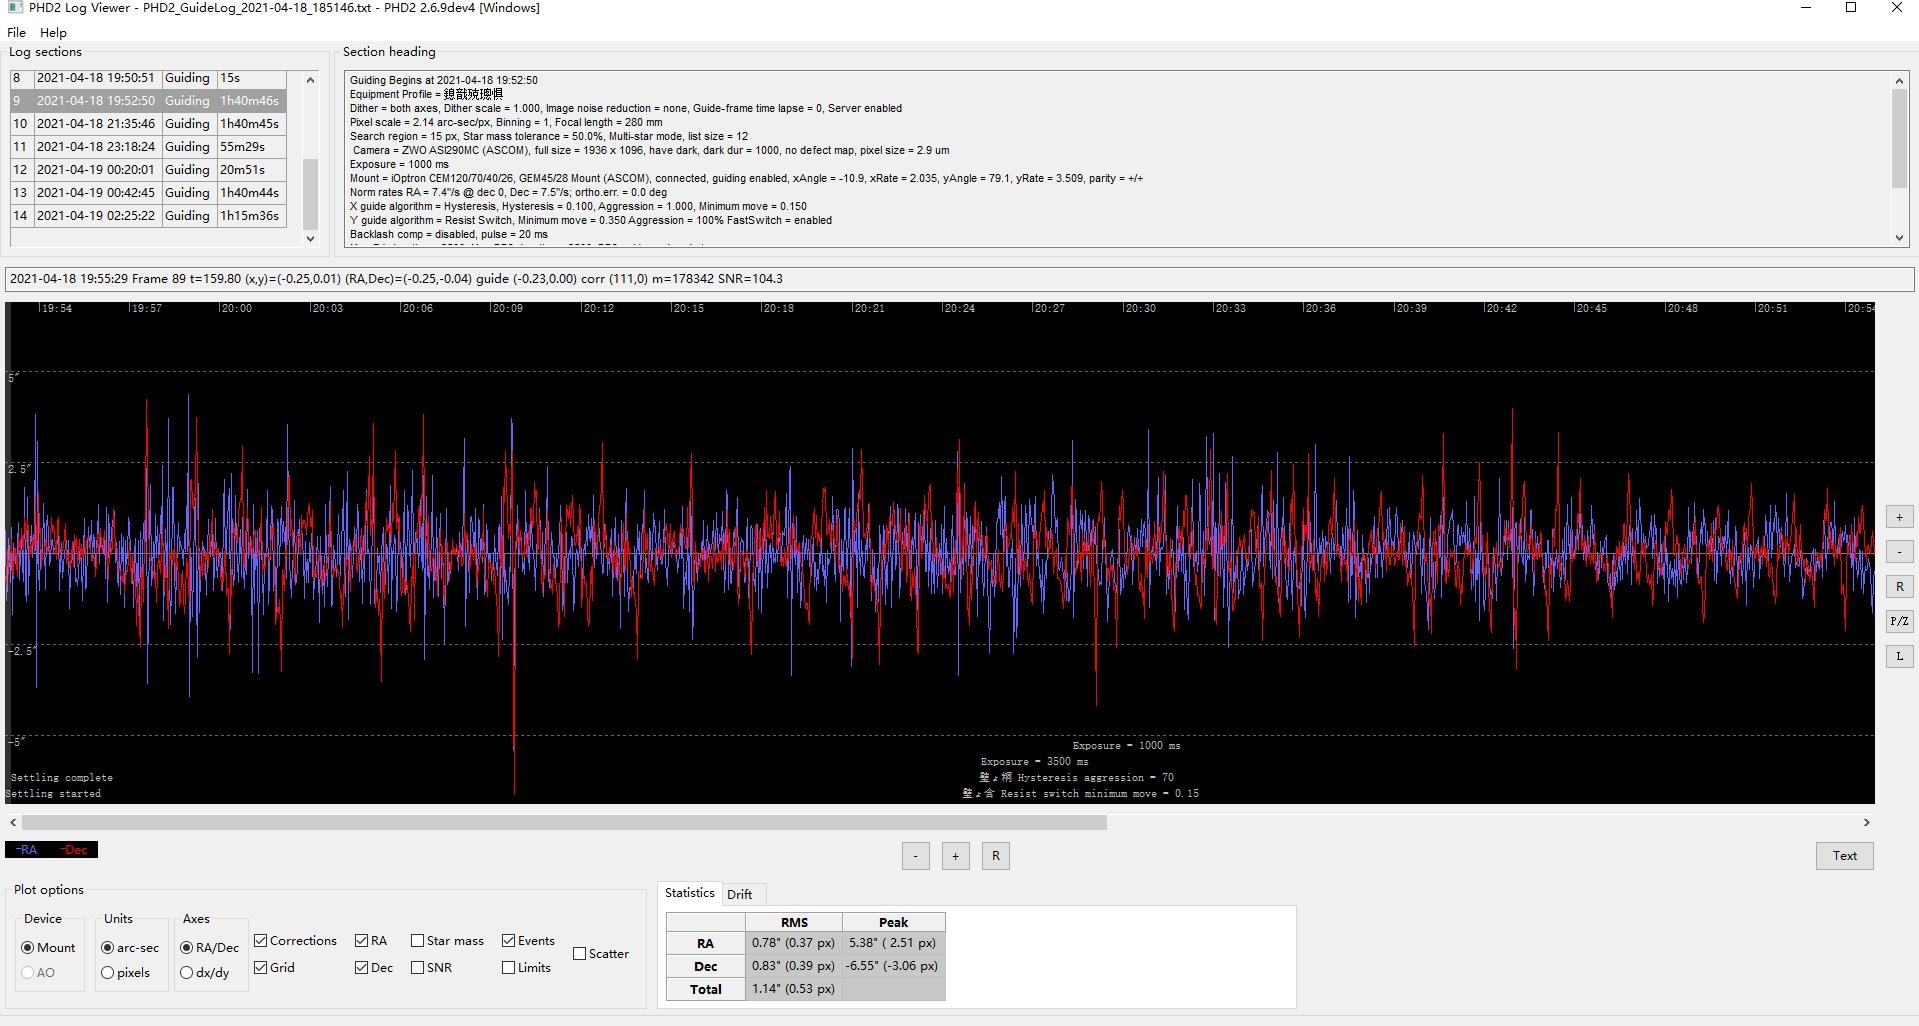Screen dimensions: 1919x1026
Task: Click the 'Exposure = 3500 ms' event label
Action: click(1034, 761)
